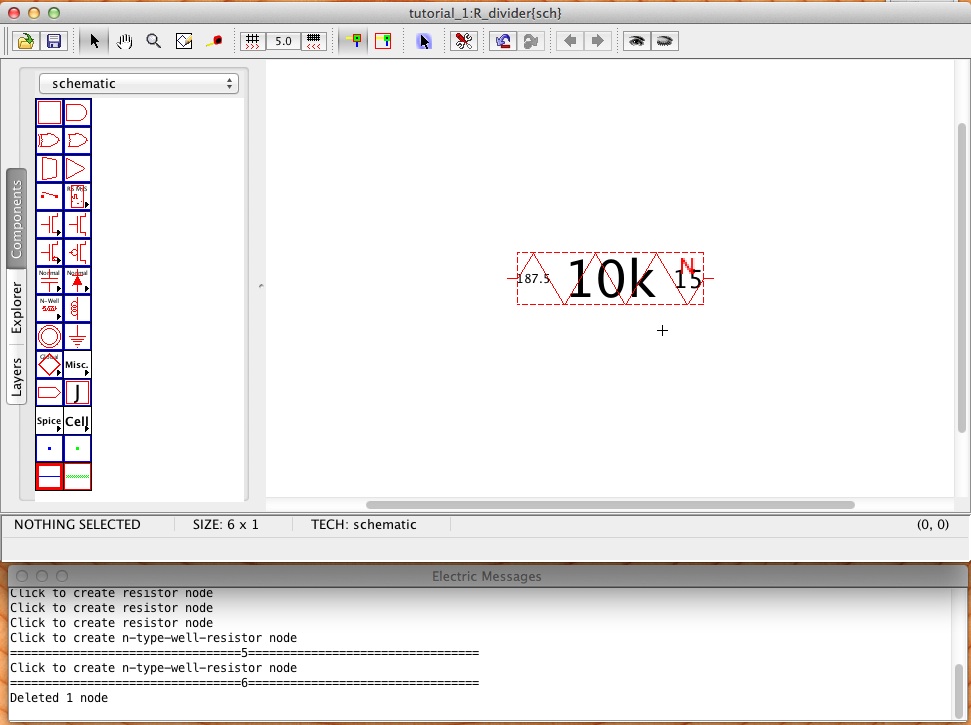Click the Cell instance button
This screenshot has height=725, width=971.
(x=77, y=421)
